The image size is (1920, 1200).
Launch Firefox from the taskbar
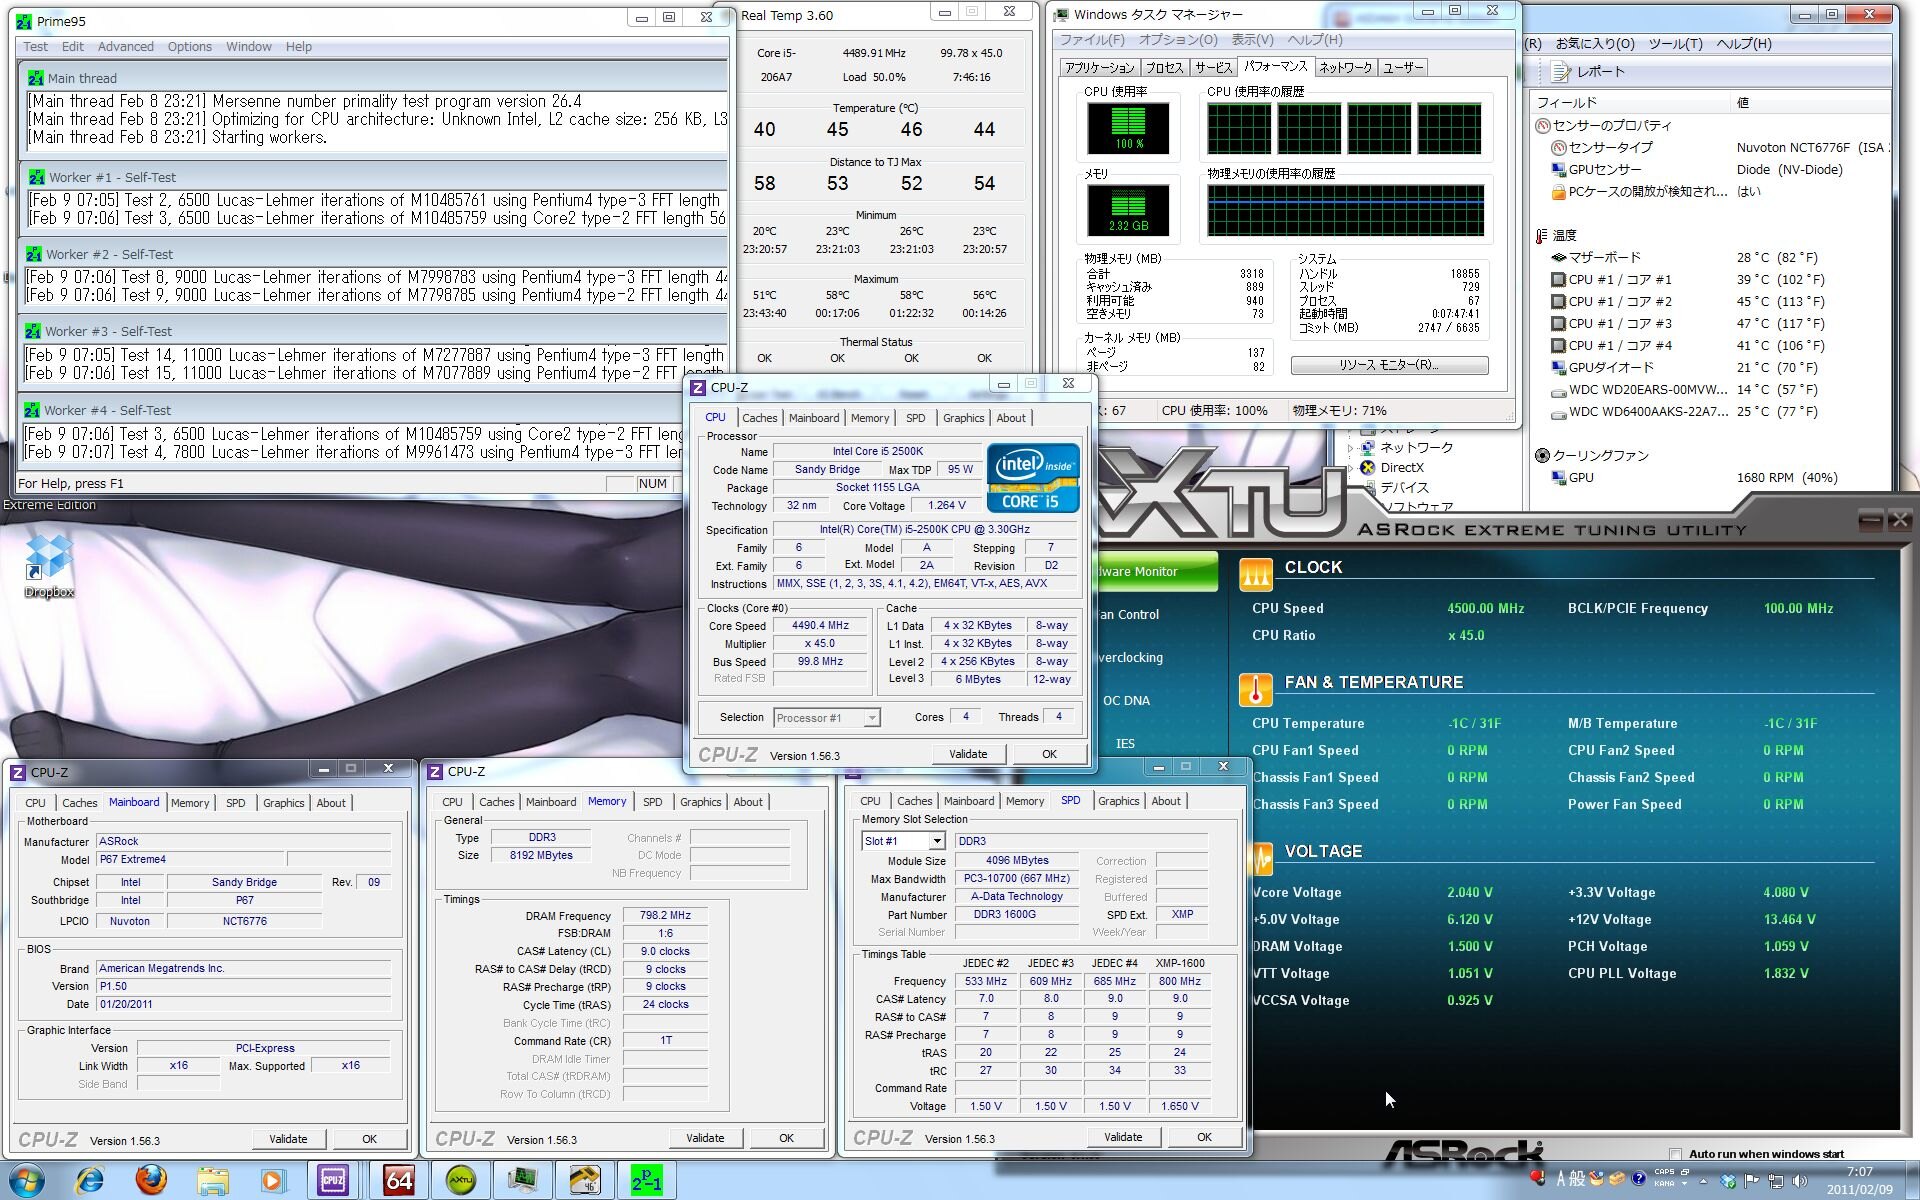(151, 1180)
